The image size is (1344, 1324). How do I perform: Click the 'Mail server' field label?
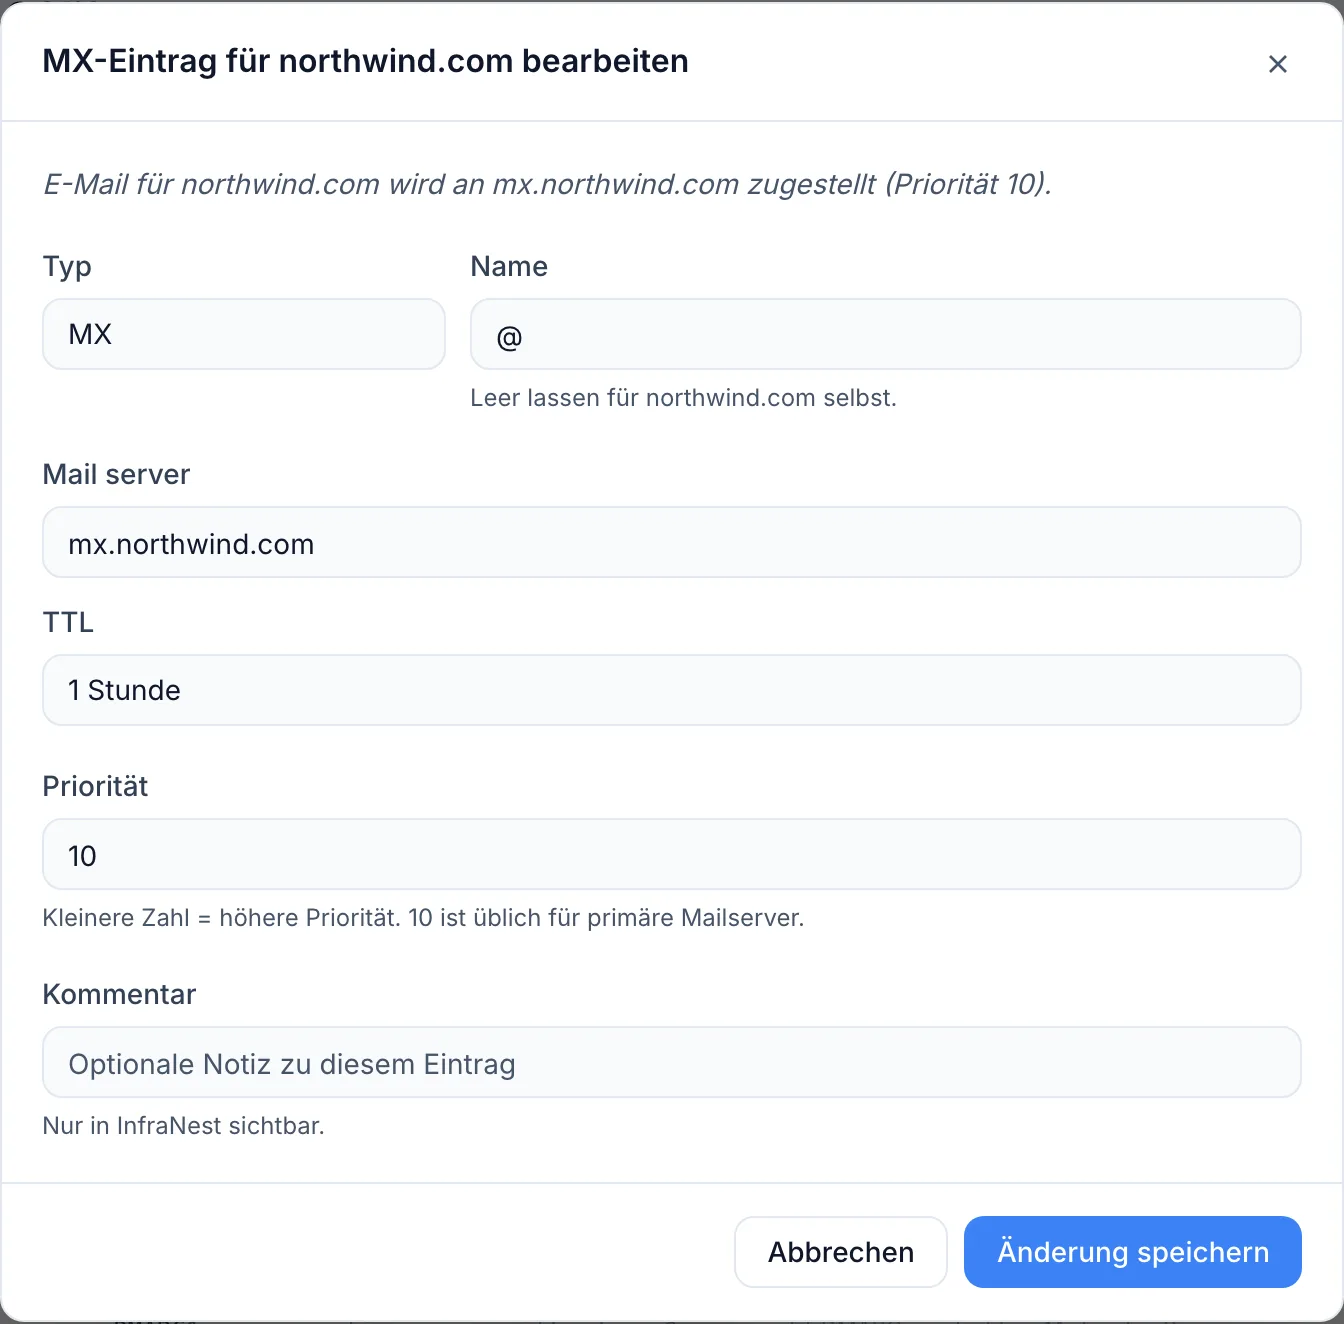coord(116,474)
